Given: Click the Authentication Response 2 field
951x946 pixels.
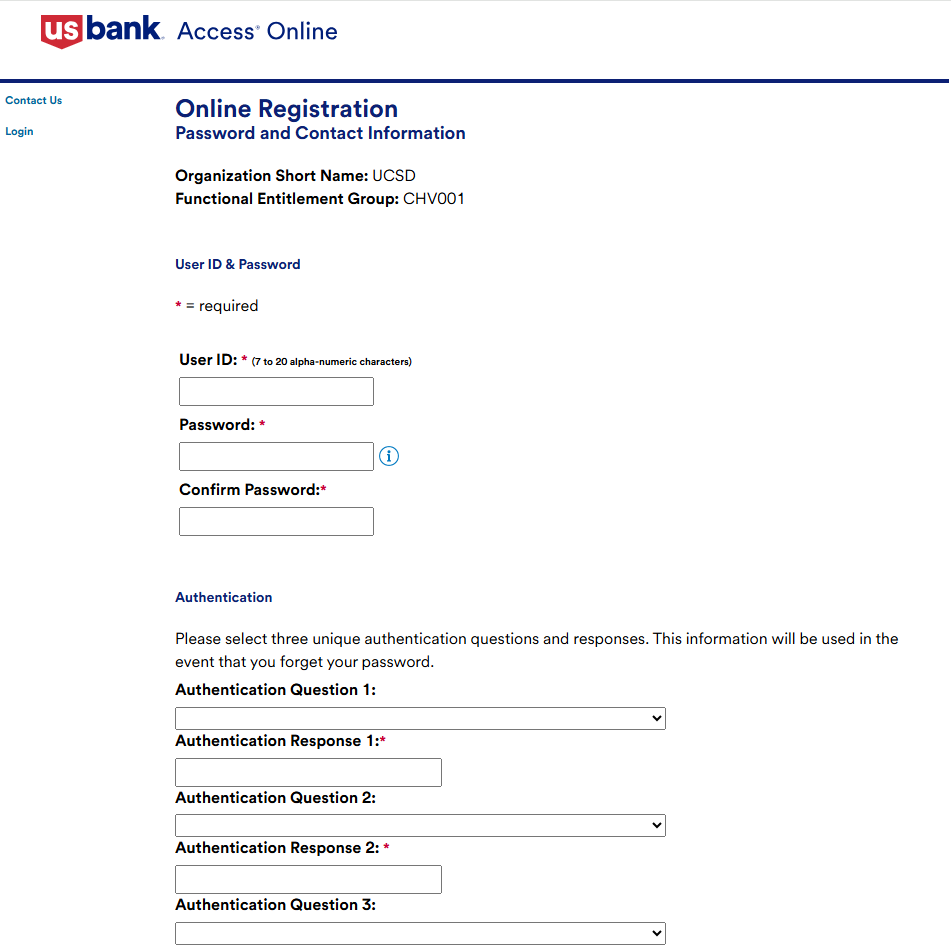Looking at the screenshot, I should (x=308, y=879).
